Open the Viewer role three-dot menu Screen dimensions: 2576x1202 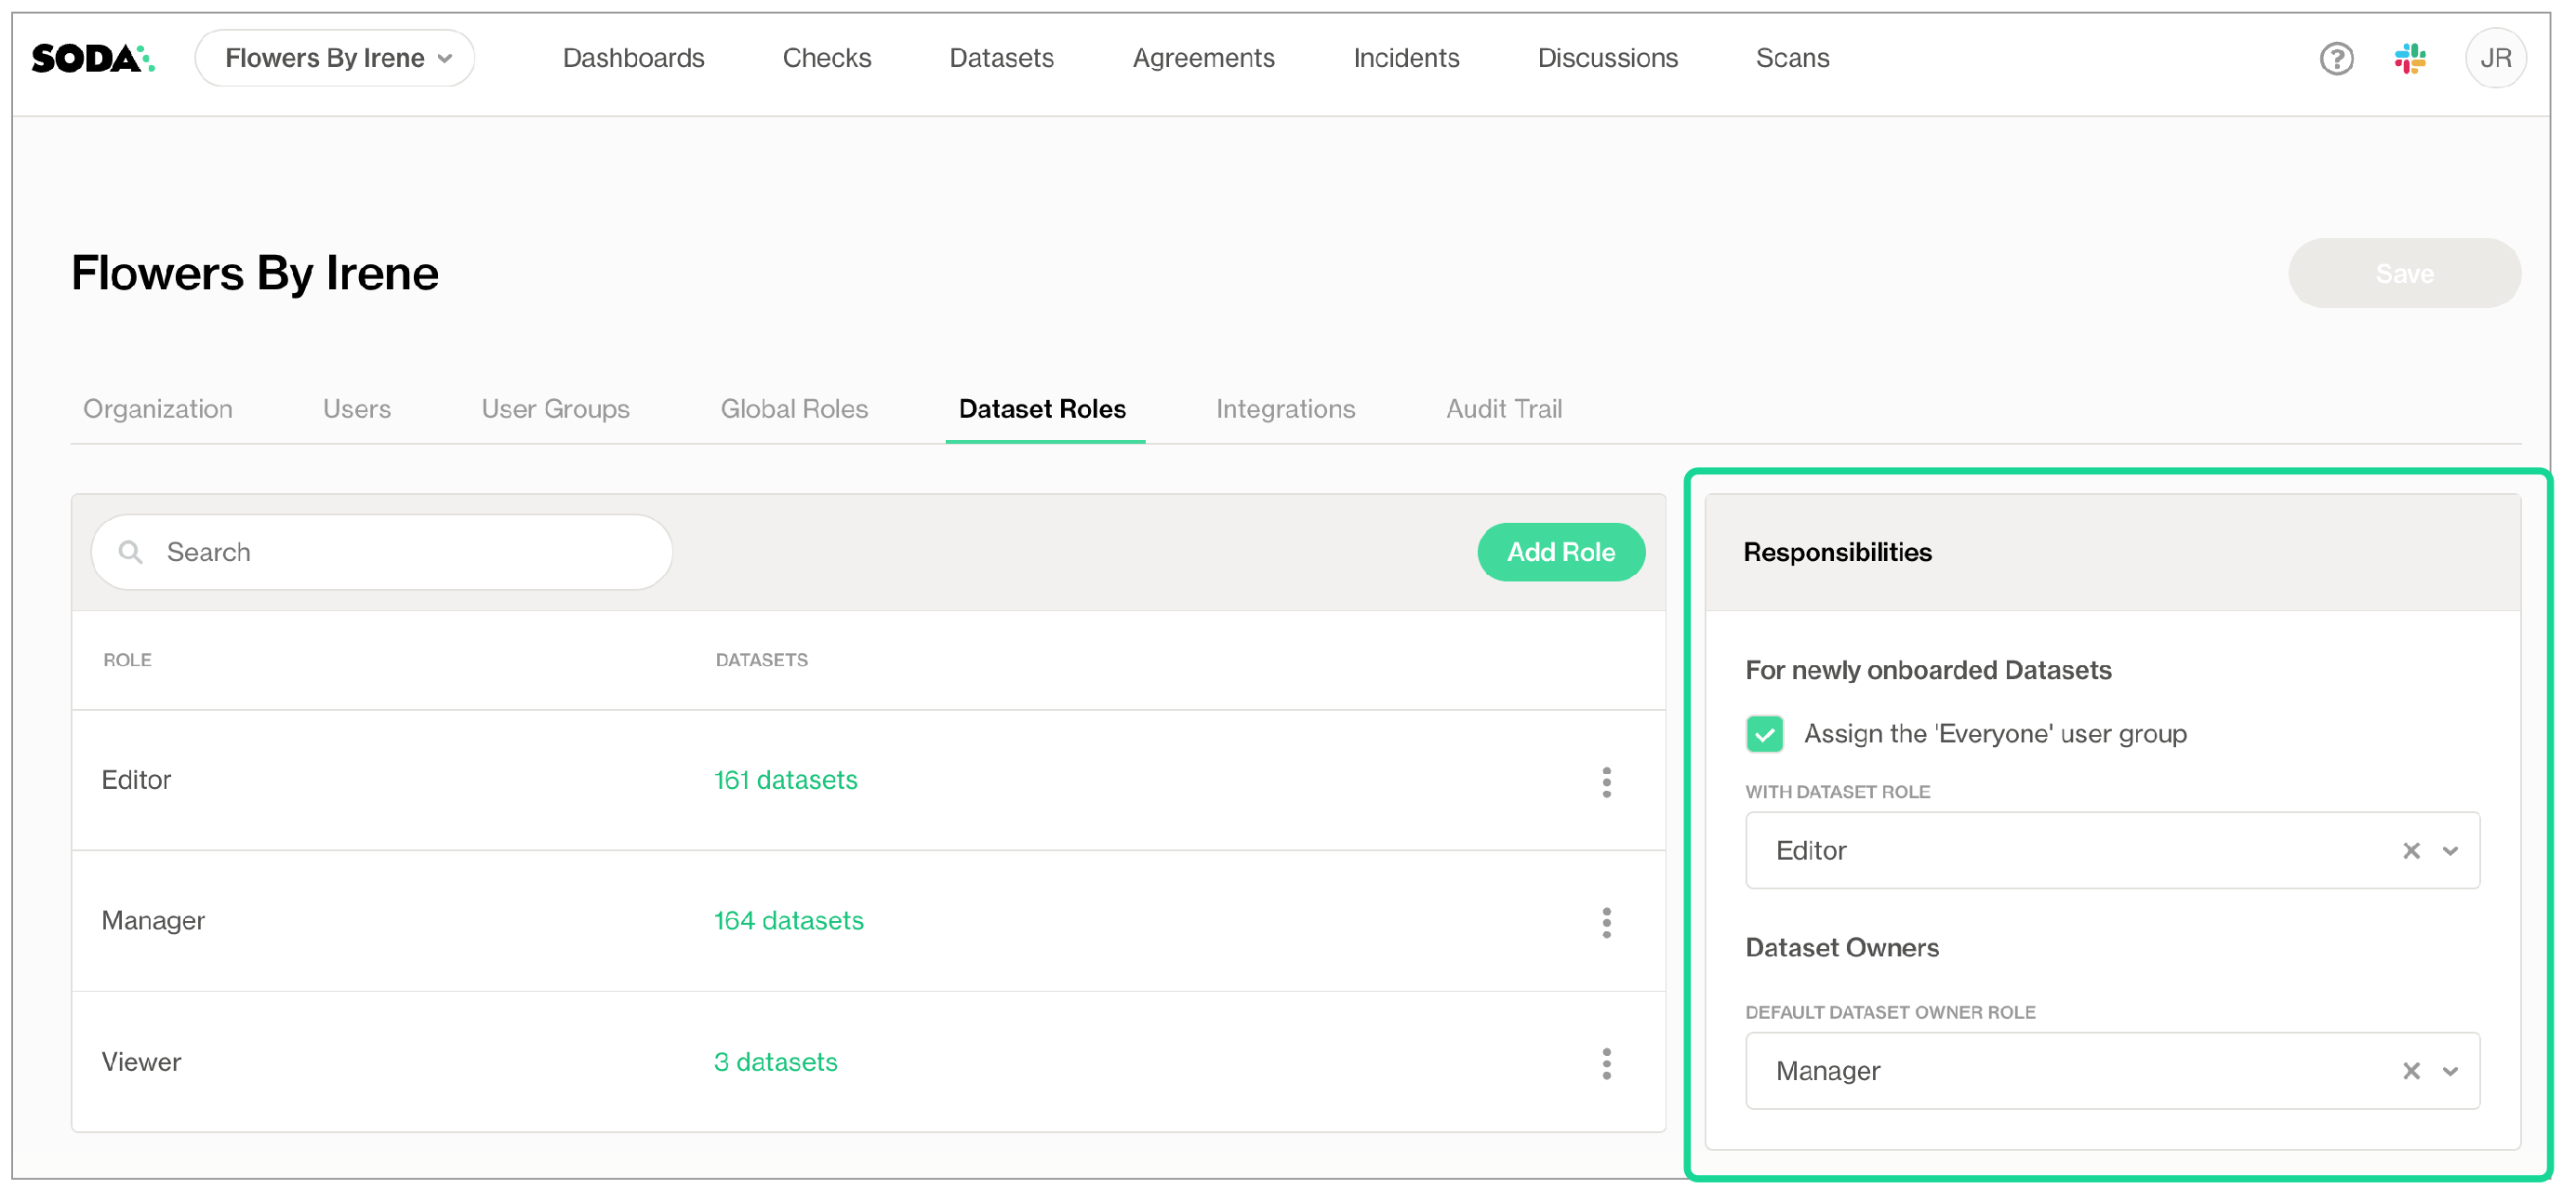1606,1063
